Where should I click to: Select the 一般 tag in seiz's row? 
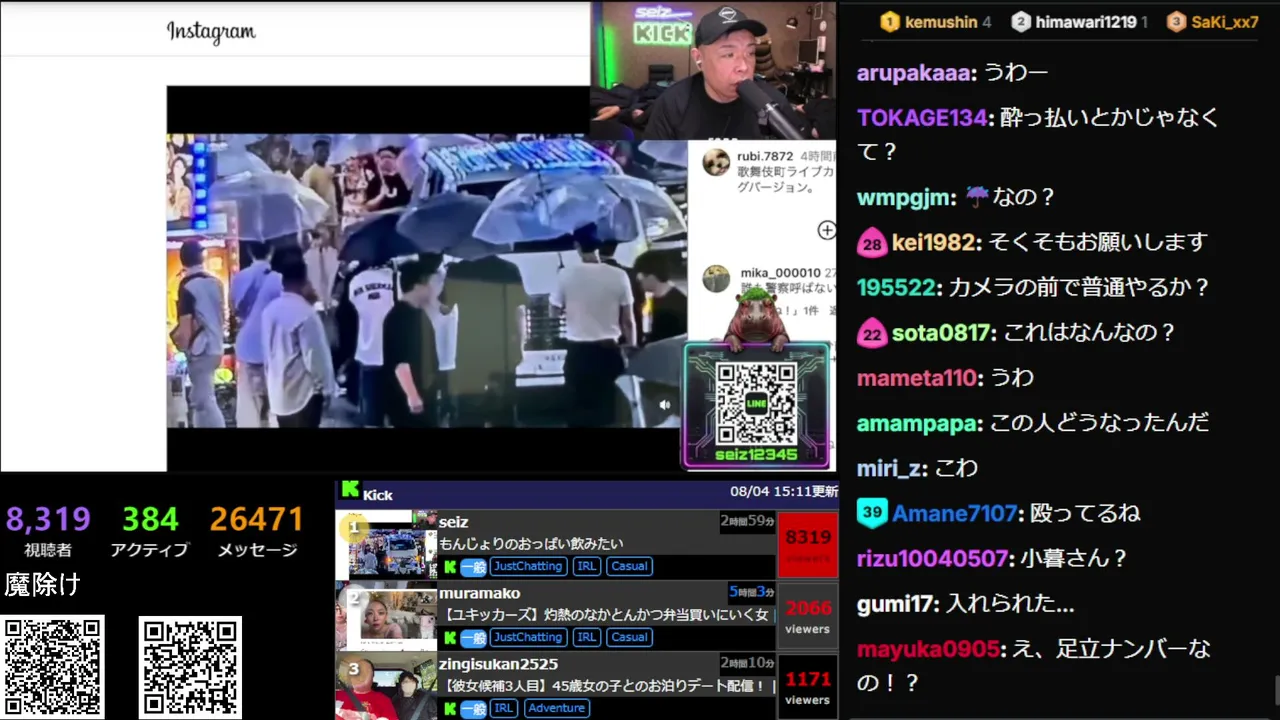(473, 567)
